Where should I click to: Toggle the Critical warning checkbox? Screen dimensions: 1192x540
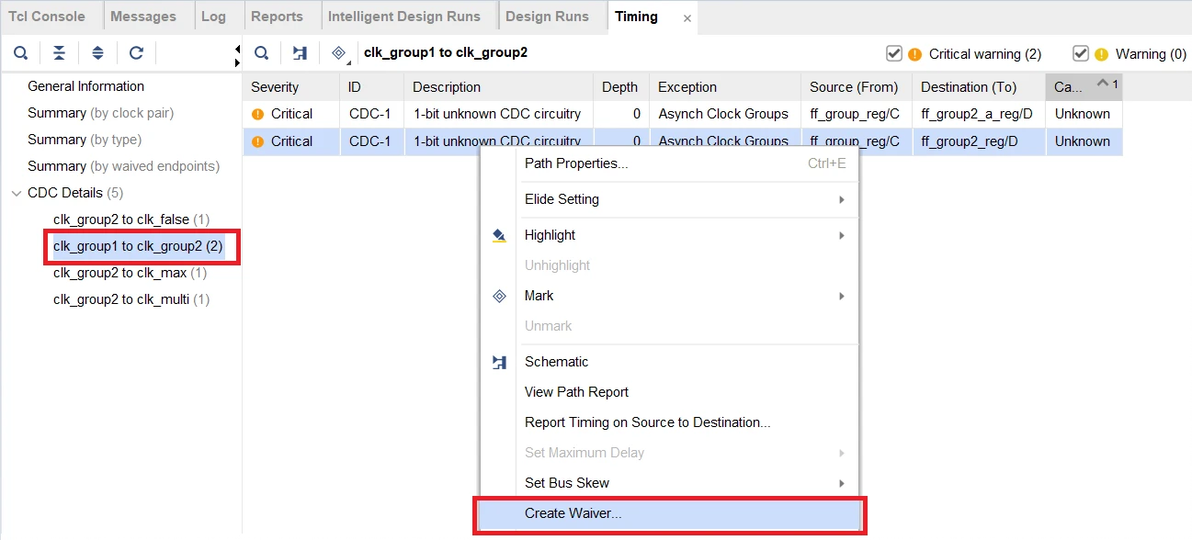point(894,54)
